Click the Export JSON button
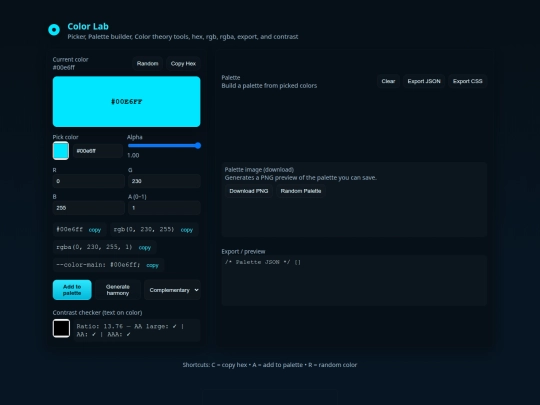540x405 pixels. [x=424, y=81]
